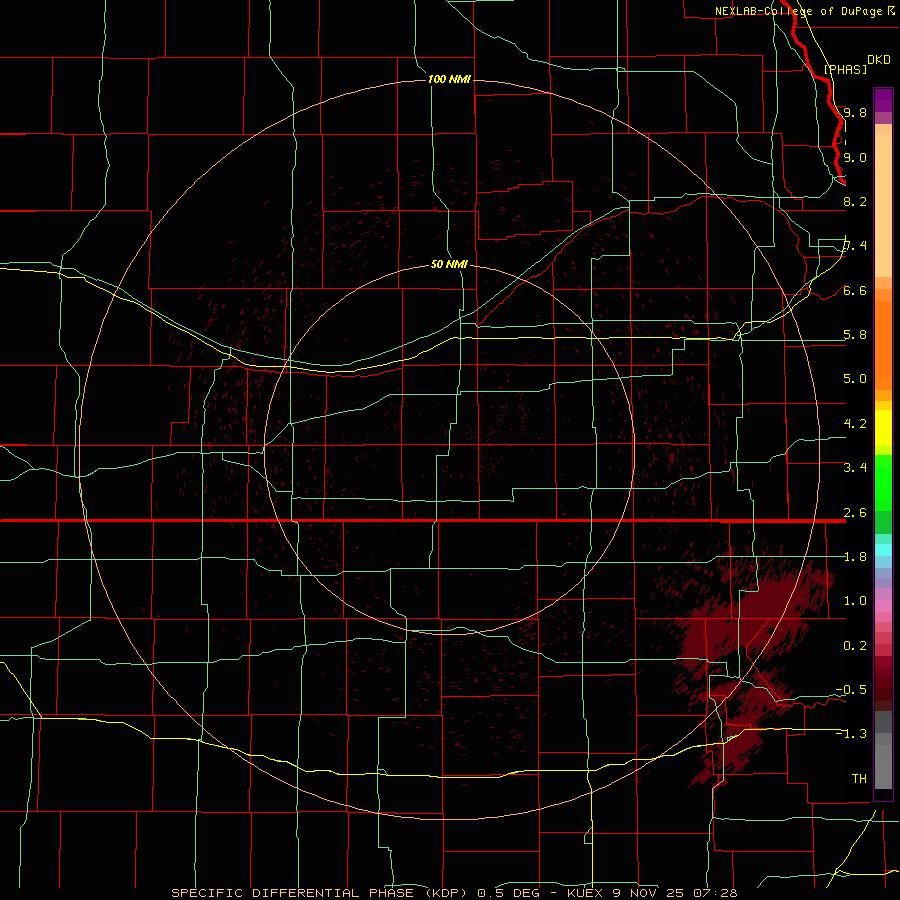This screenshot has height=900, width=900.
Task: Pick the purple swatch atop the color scale
Action: (883, 100)
